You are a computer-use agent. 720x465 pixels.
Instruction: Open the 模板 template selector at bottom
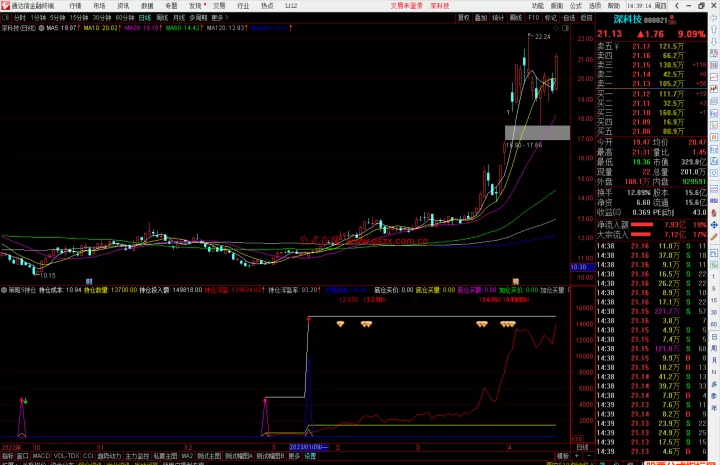click(x=563, y=456)
